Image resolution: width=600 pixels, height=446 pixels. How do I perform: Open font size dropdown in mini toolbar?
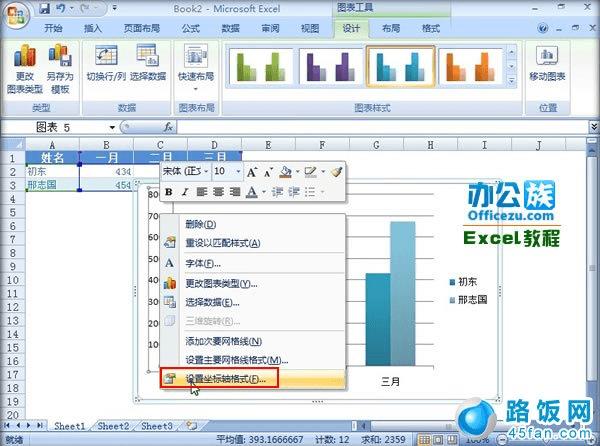238,171
